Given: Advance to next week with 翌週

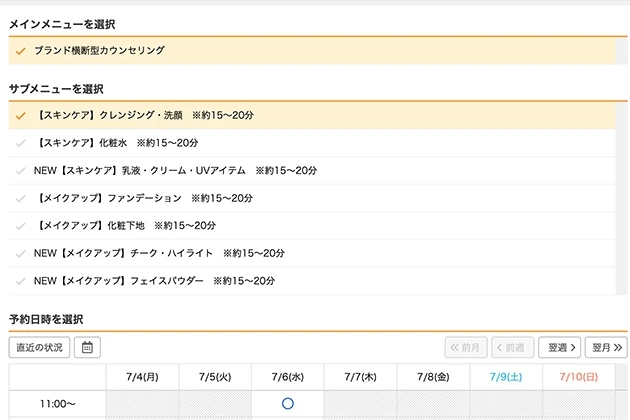Looking at the screenshot, I should [560, 347].
